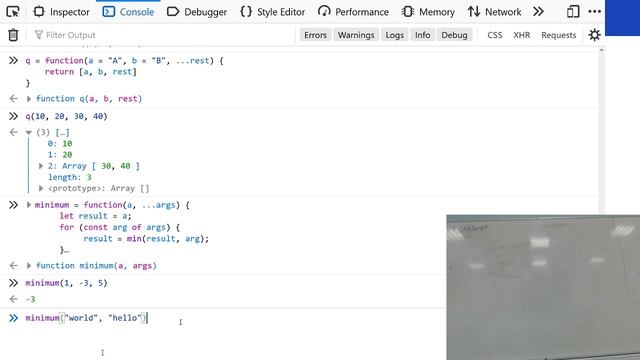Clear console output with trash icon

(x=13, y=35)
